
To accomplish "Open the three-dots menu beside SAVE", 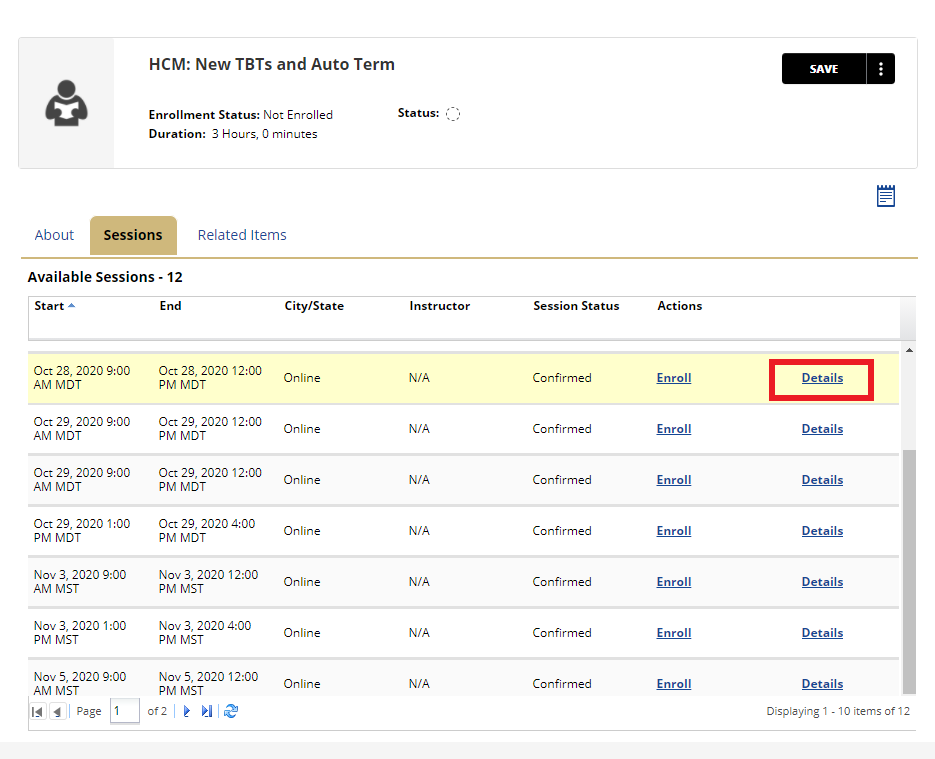I will (881, 69).
